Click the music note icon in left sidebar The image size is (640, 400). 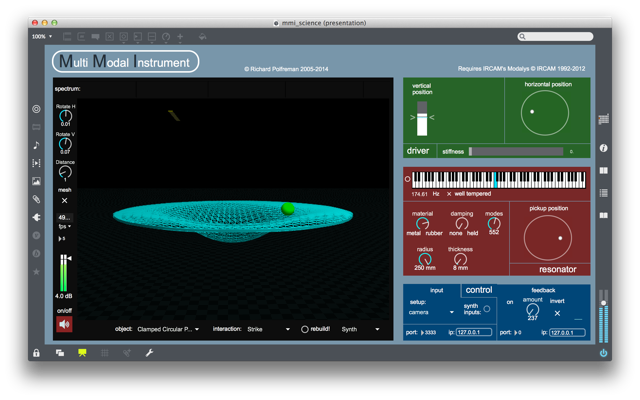[x=36, y=145]
